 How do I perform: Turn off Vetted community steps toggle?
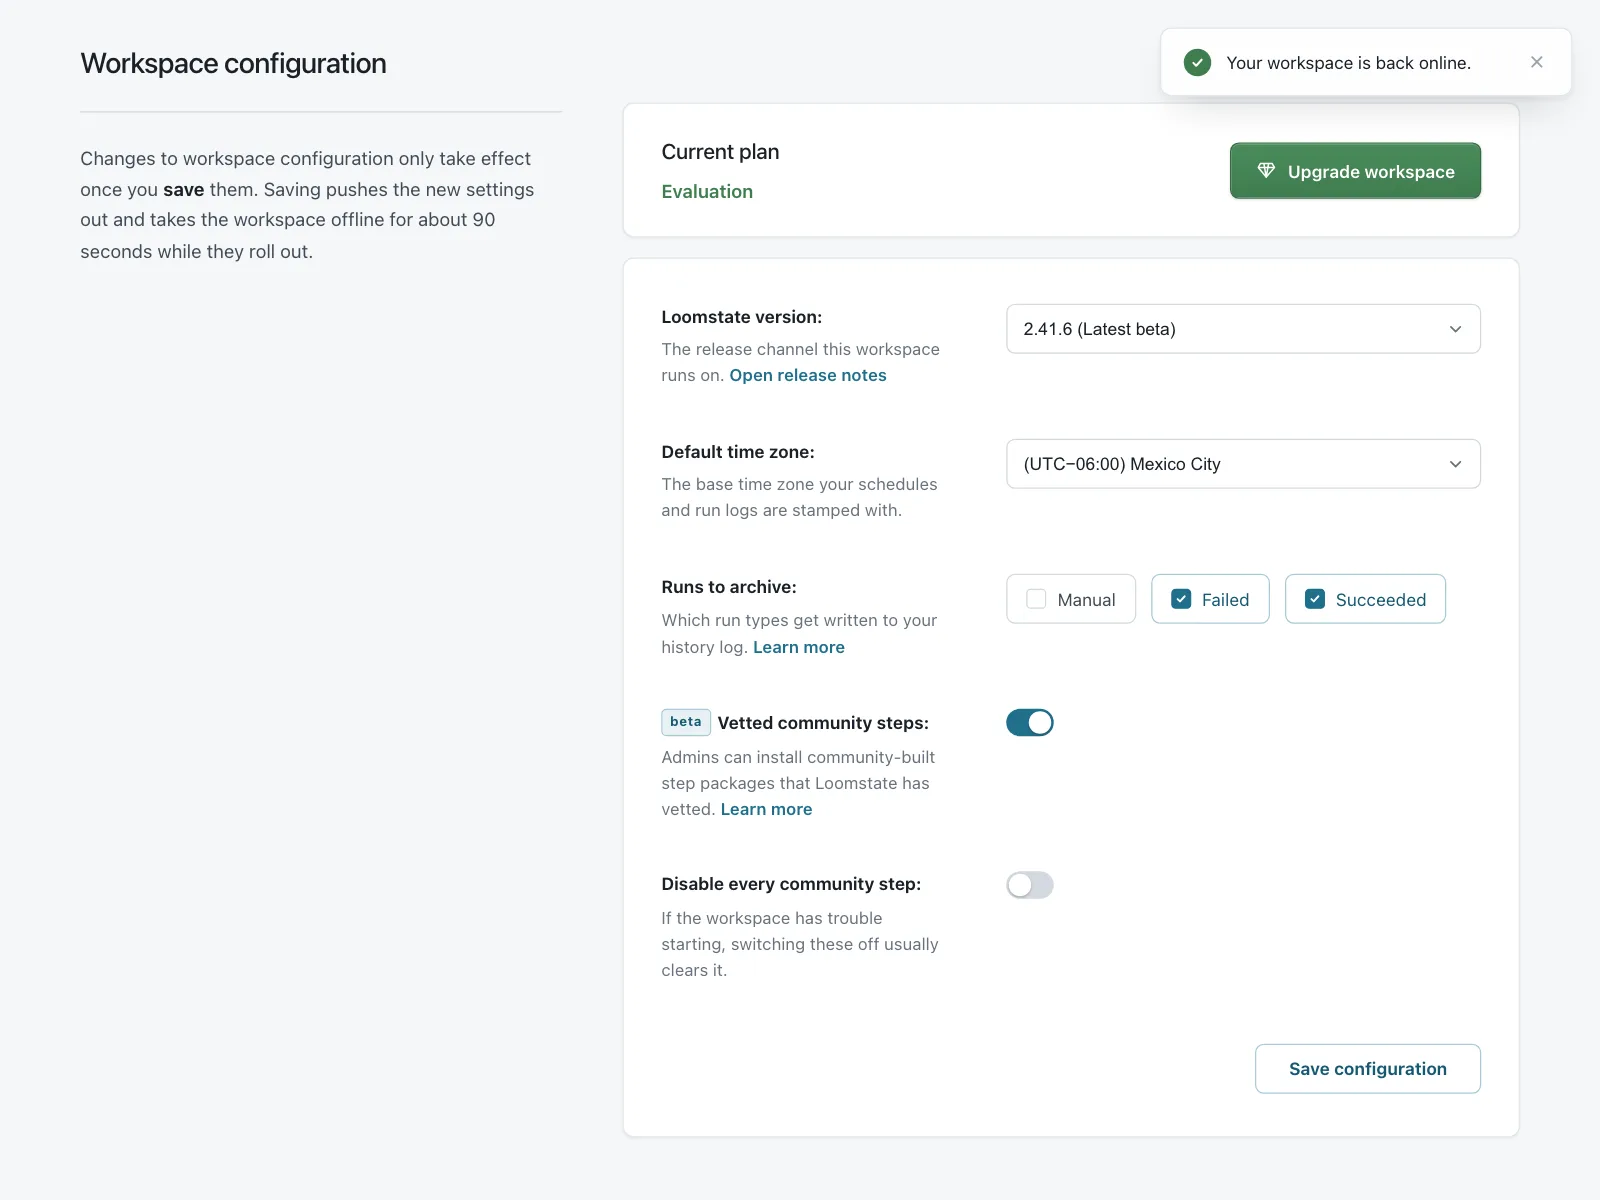(1030, 723)
